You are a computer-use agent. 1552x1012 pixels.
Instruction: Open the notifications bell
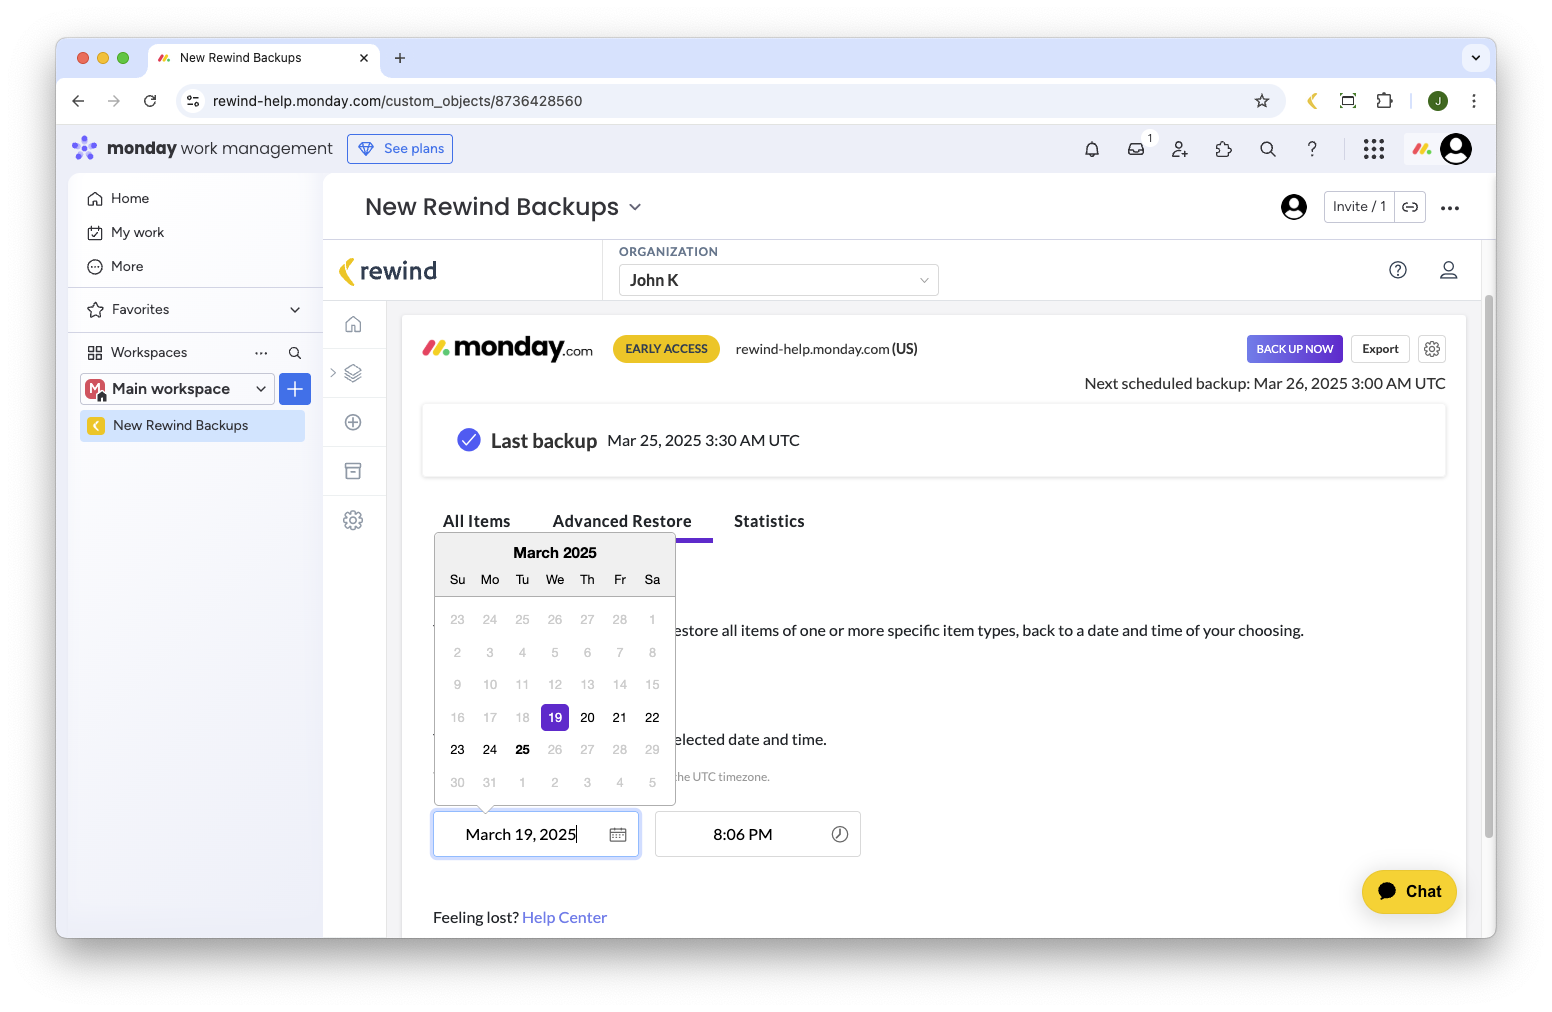[x=1092, y=149]
